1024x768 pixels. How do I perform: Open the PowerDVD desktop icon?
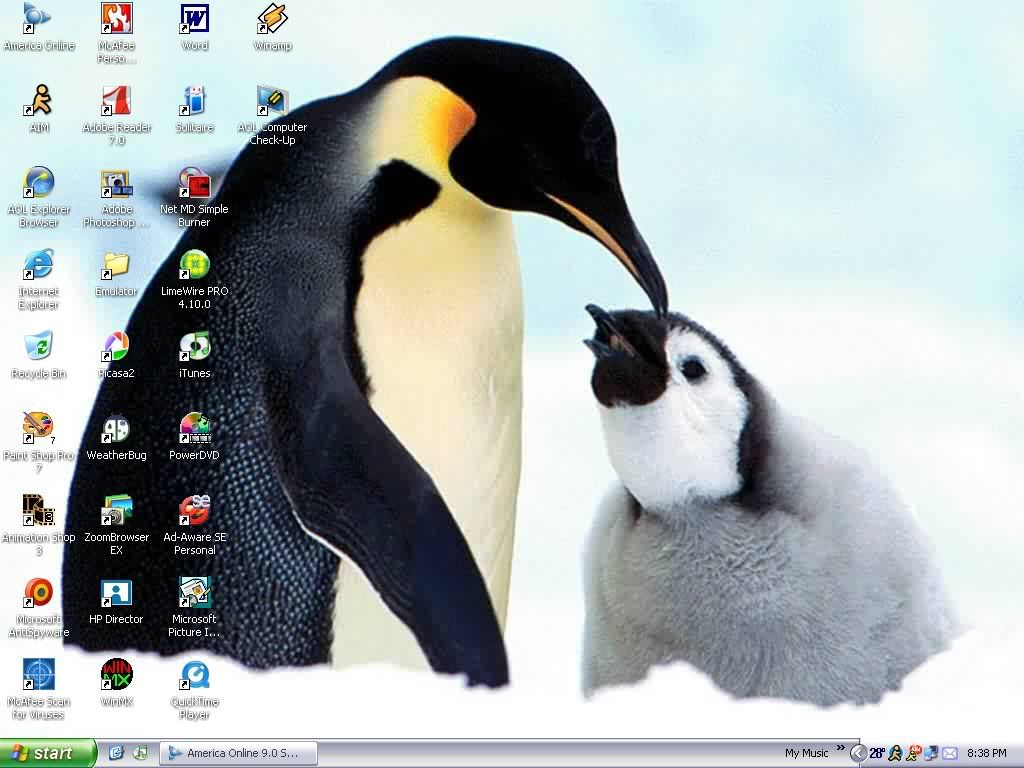194,430
